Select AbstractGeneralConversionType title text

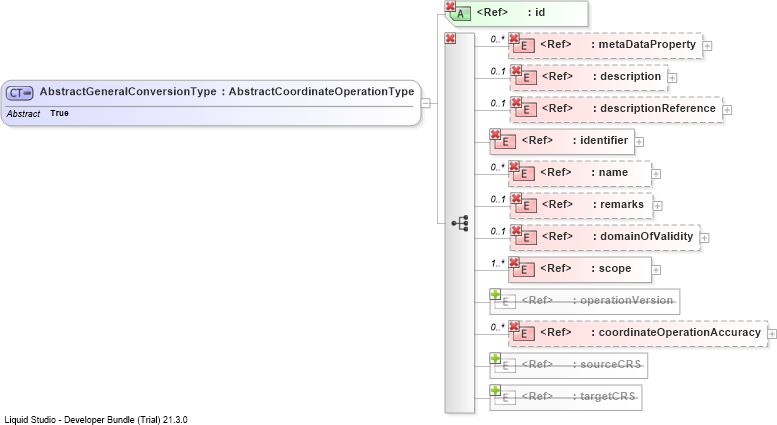(128, 92)
